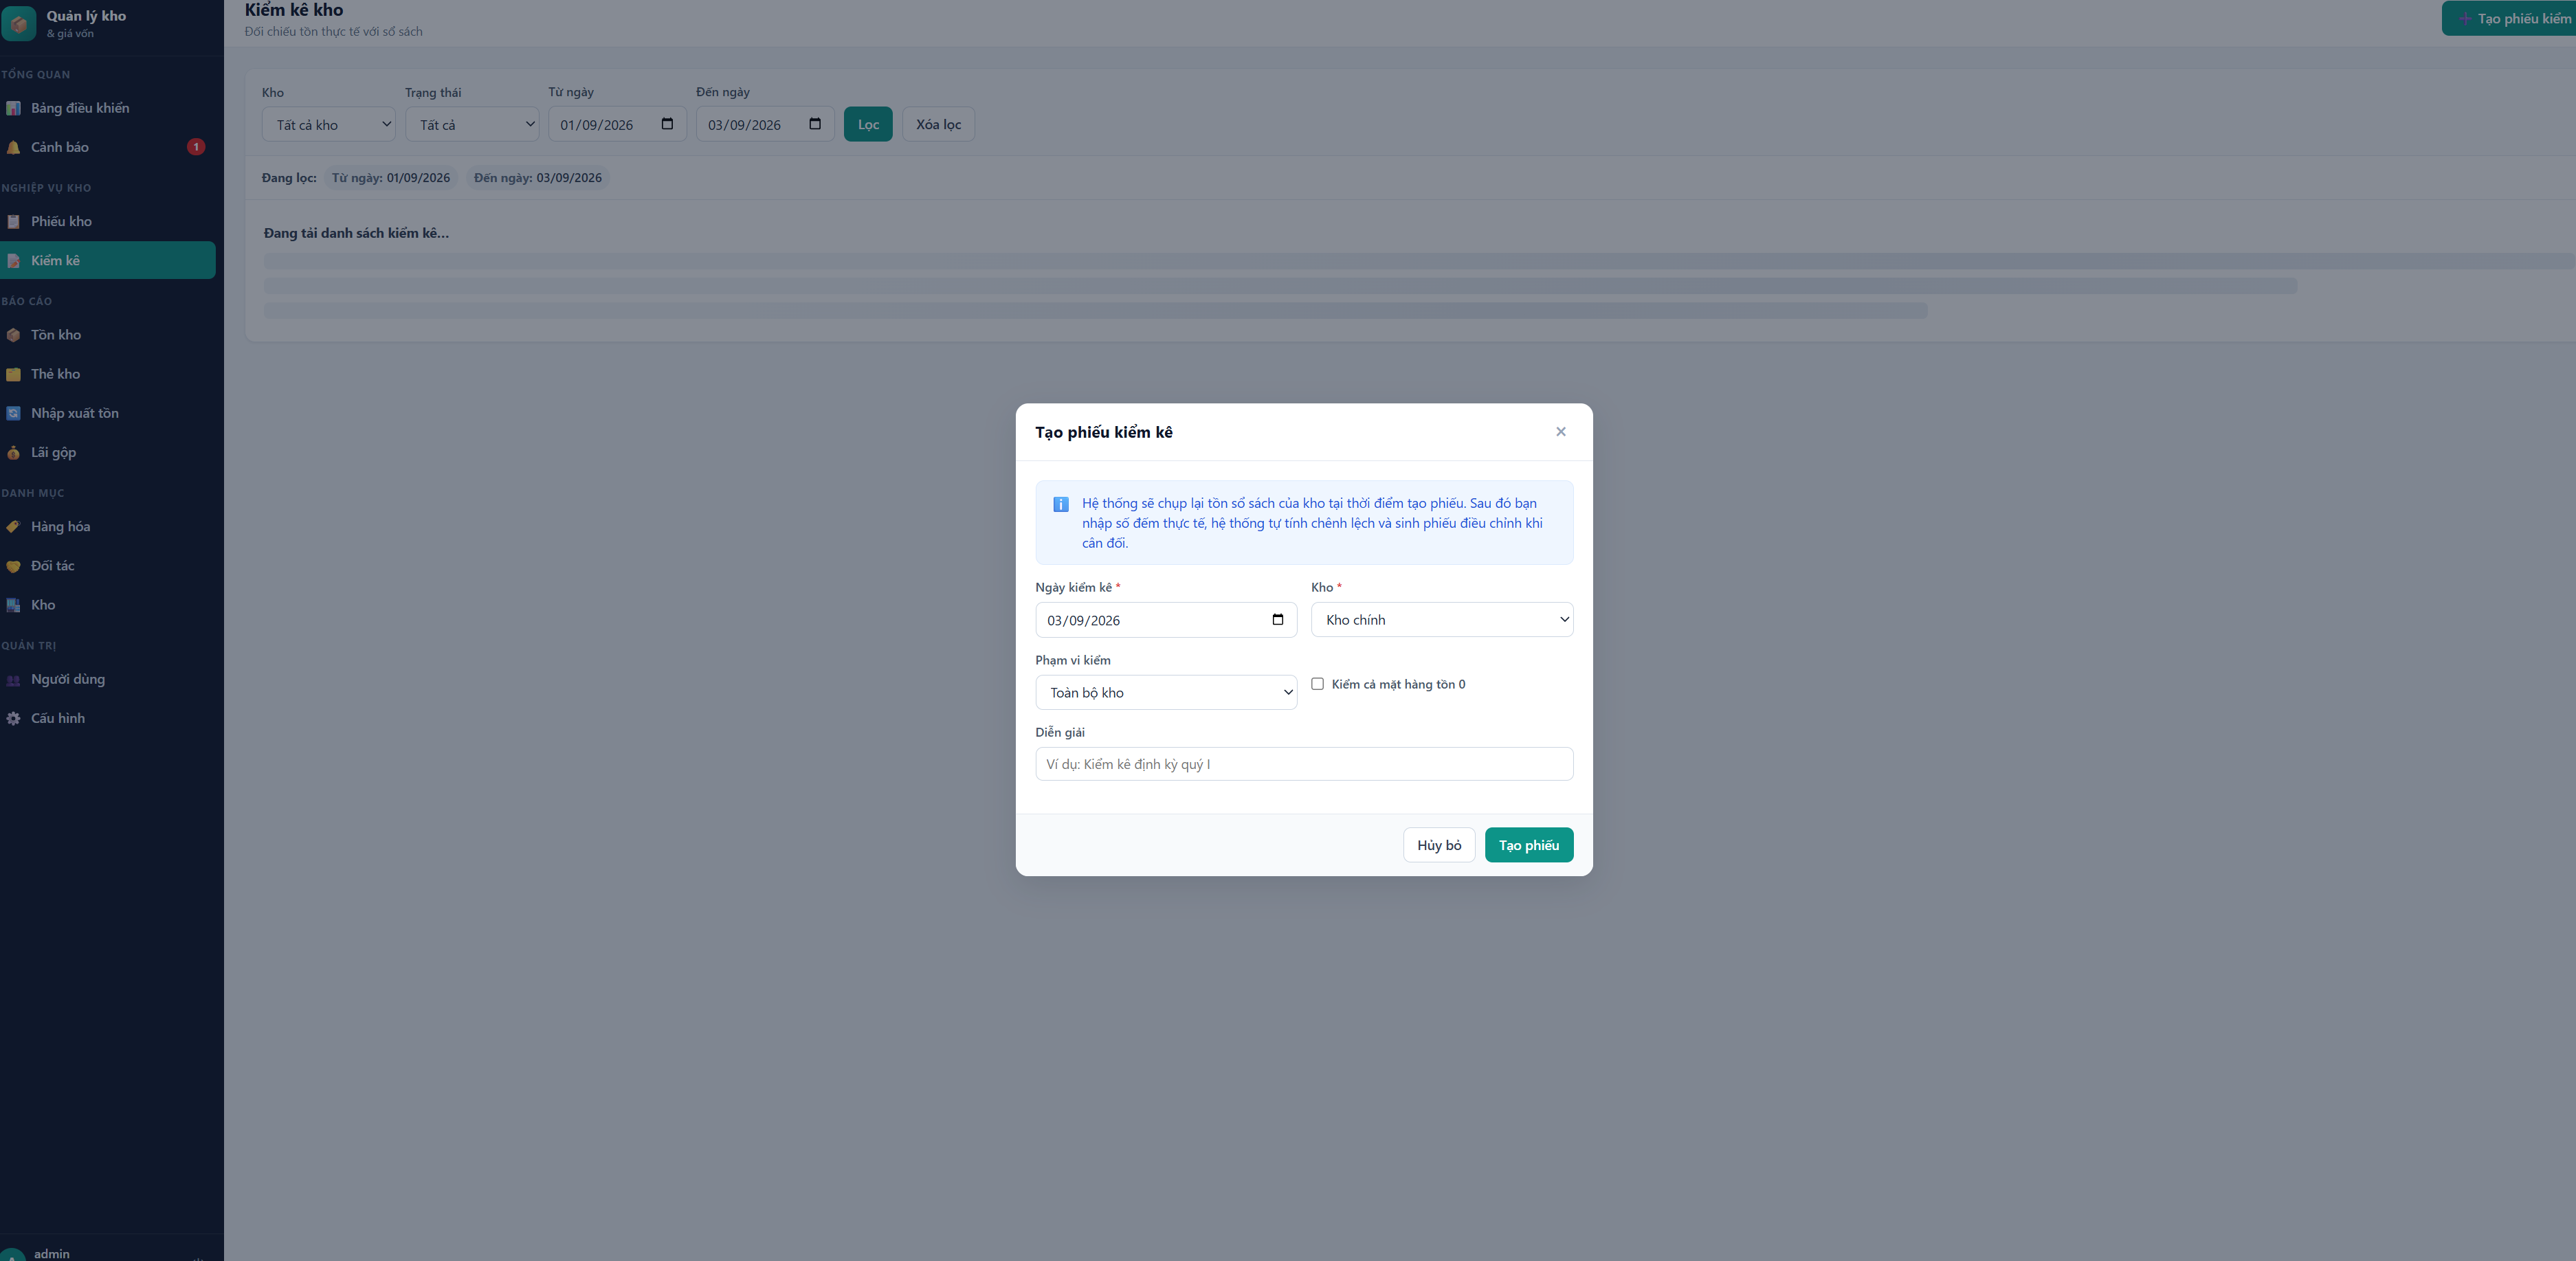Go to Bảng điều khiển menu item
Viewport: 2576px width, 1261px height.
tap(108, 108)
